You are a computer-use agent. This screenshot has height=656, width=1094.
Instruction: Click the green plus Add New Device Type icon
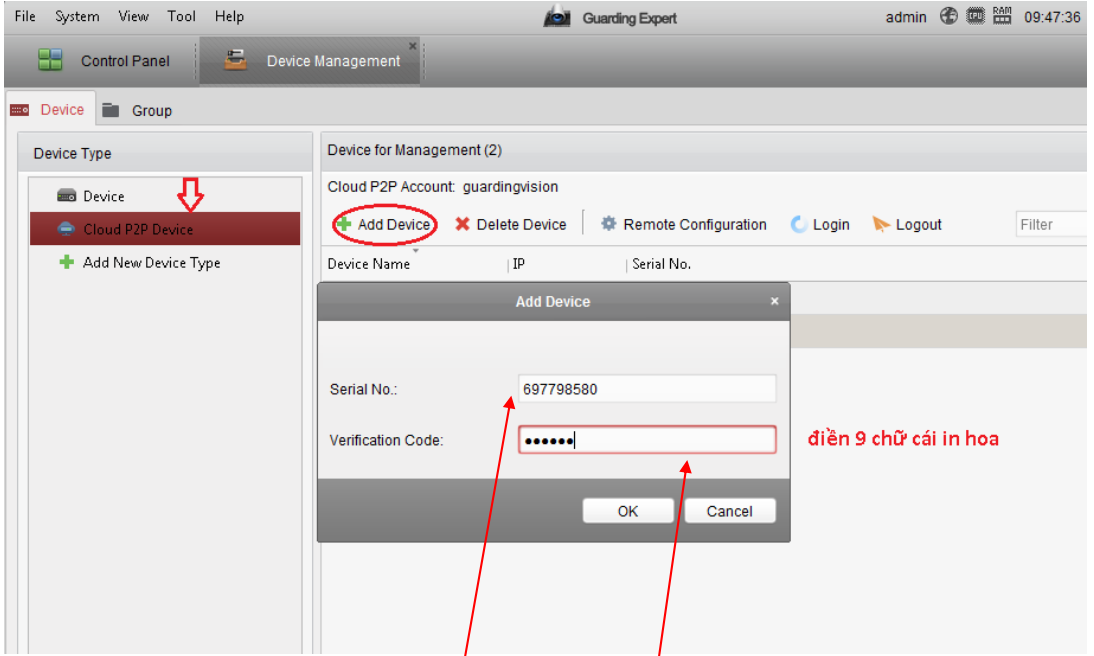click(66, 262)
